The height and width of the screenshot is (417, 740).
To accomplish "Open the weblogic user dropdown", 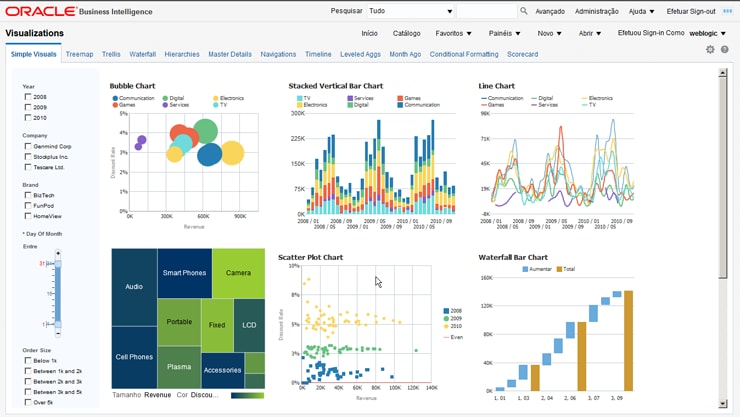I will pyautogui.click(x=707, y=33).
